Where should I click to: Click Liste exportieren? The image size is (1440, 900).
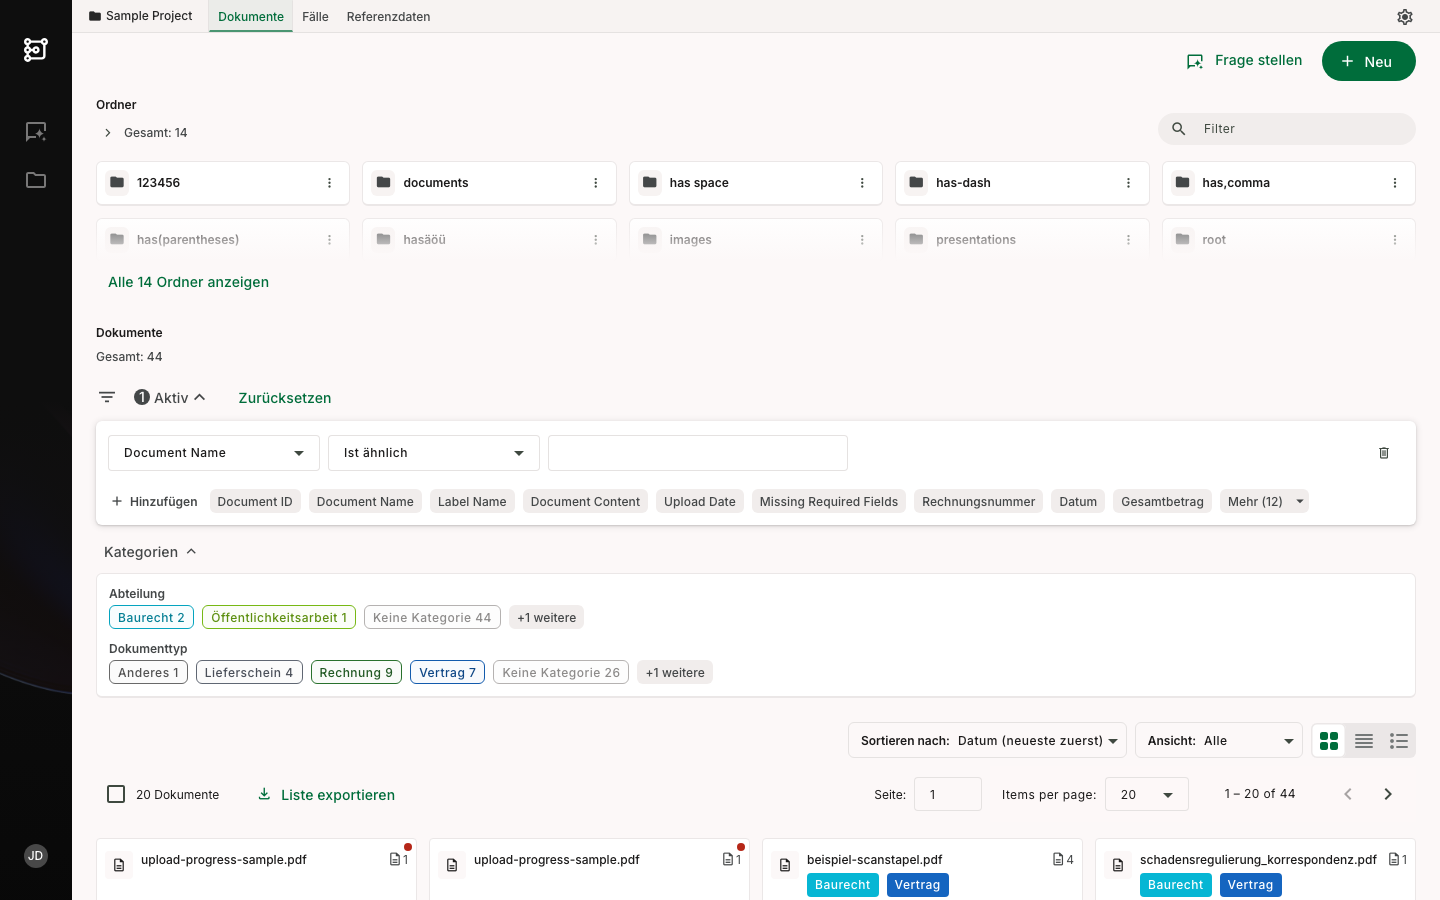(326, 795)
